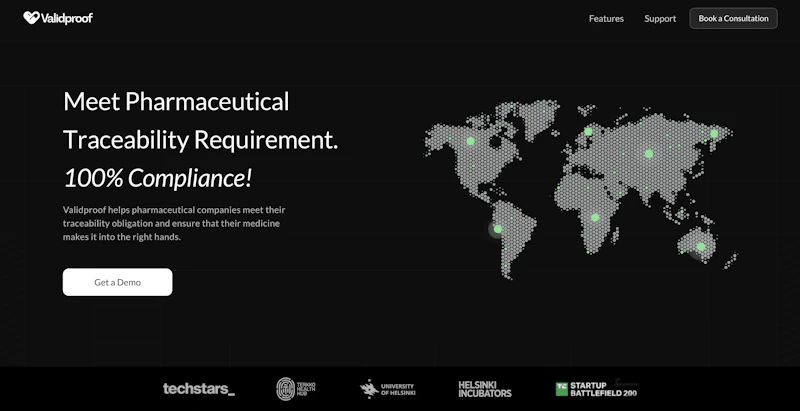The image size is (800, 411).
Task: Click the paragraph beginning 'Validproof helps pharmaceutical'
Action: click(174, 223)
